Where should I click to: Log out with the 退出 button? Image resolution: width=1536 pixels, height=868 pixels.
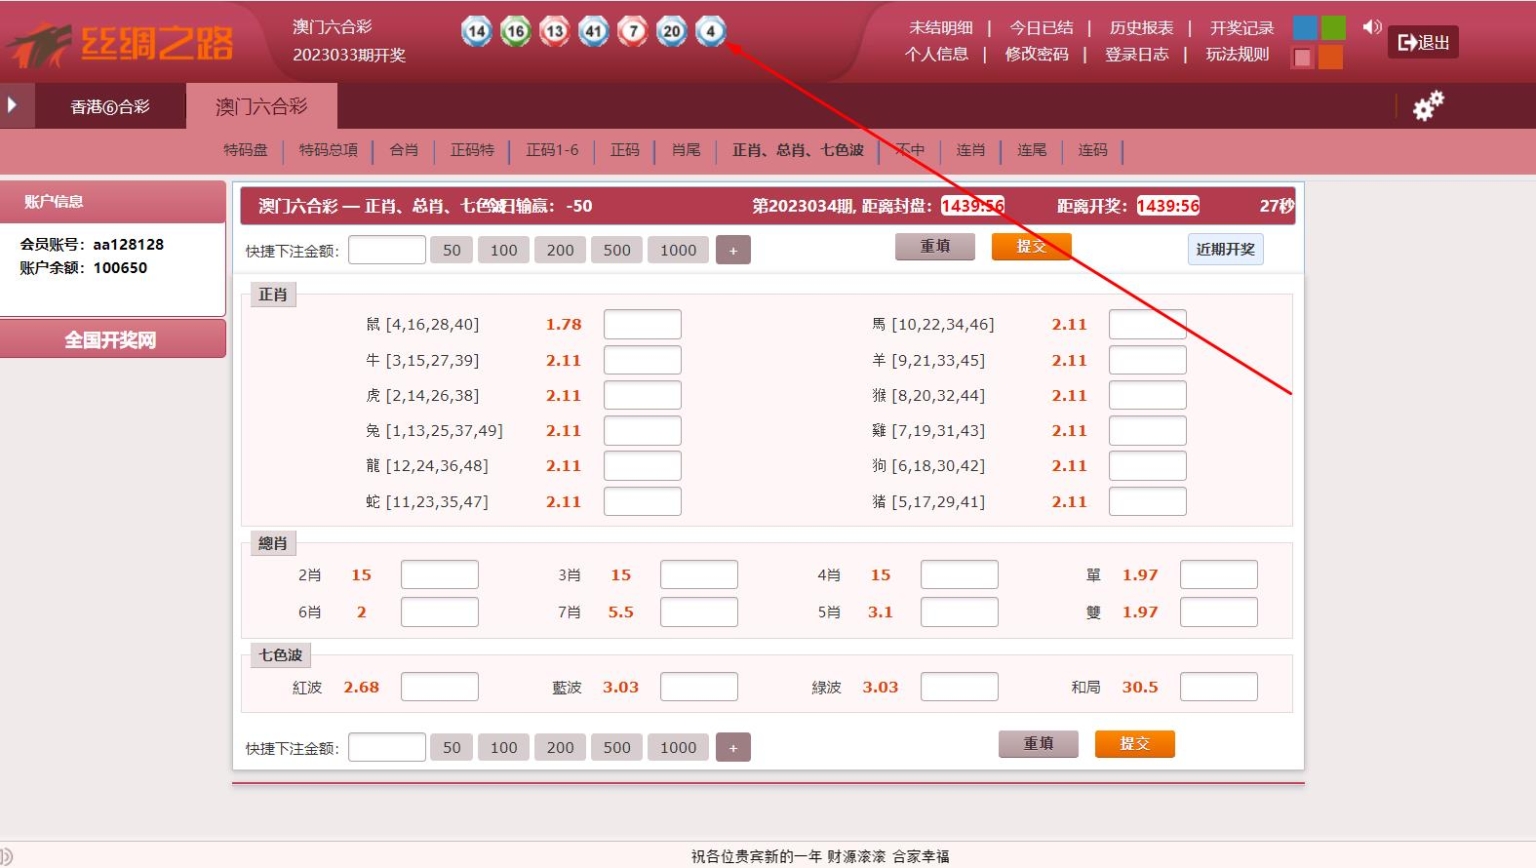(x=1423, y=42)
